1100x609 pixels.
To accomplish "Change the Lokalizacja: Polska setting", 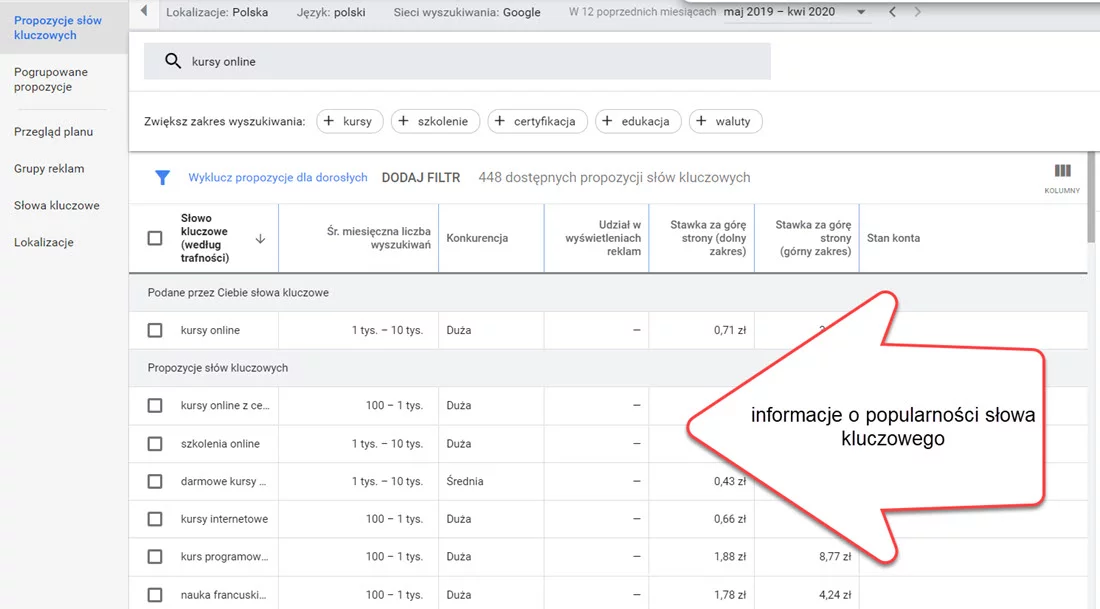I will [217, 13].
